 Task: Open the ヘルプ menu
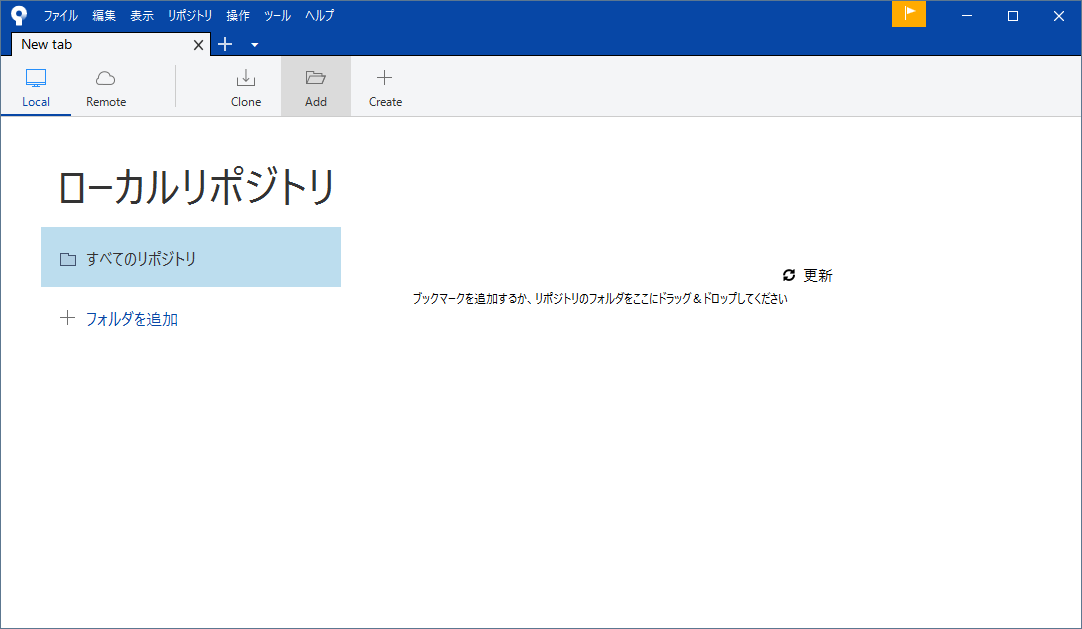point(319,15)
